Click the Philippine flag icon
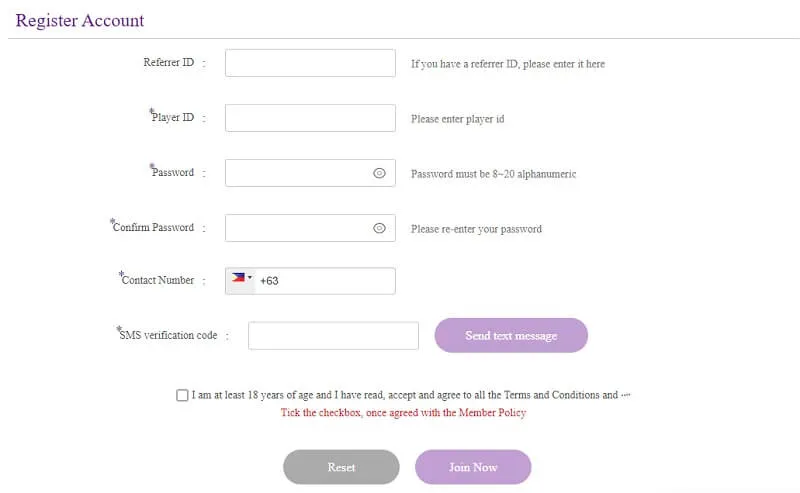 [x=238, y=278]
